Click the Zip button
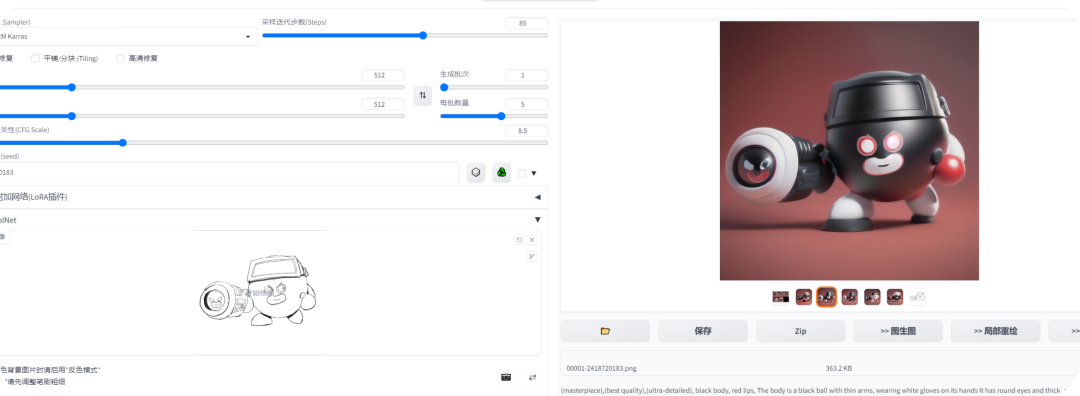The image size is (1080, 396). pyautogui.click(x=800, y=331)
